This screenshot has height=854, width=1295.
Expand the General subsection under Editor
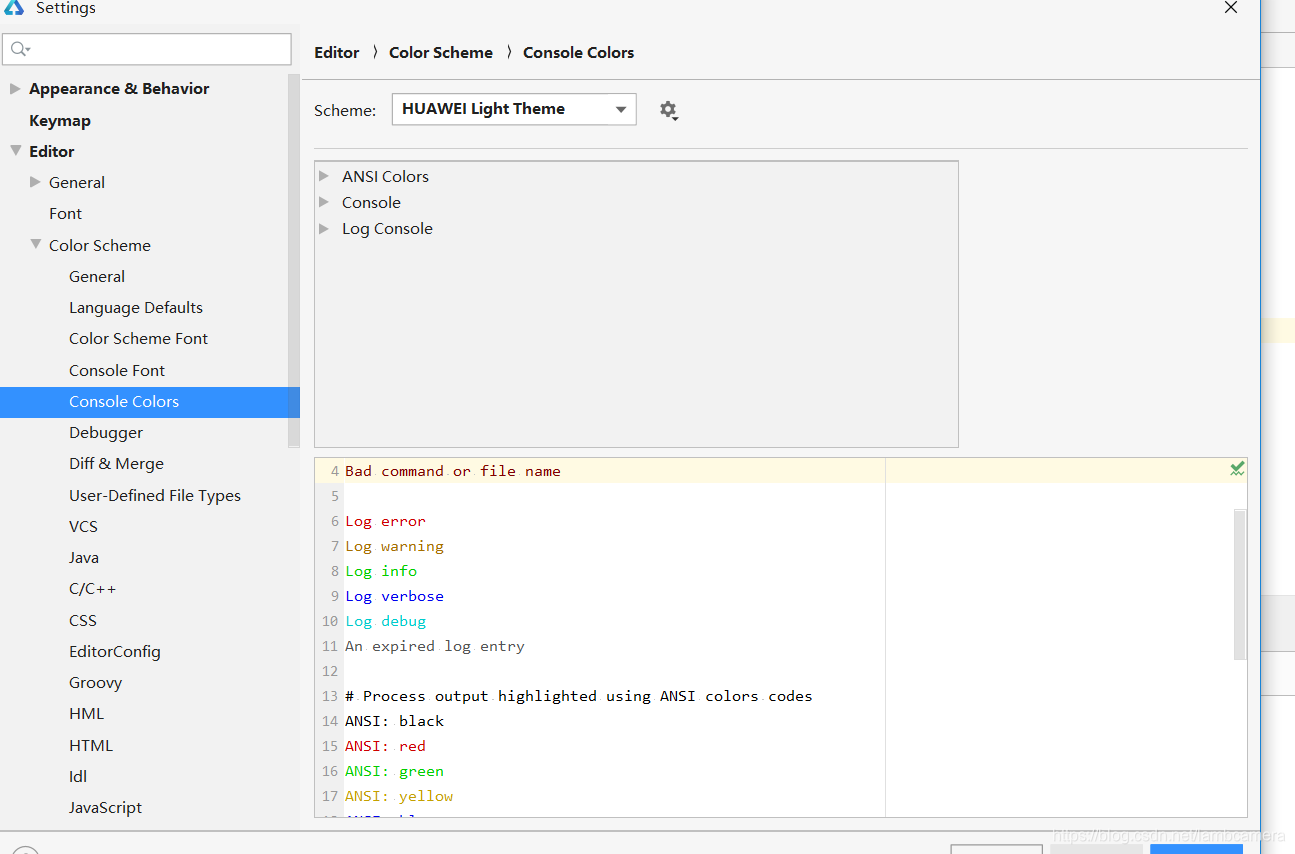pyautogui.click(x=36, y=182)
